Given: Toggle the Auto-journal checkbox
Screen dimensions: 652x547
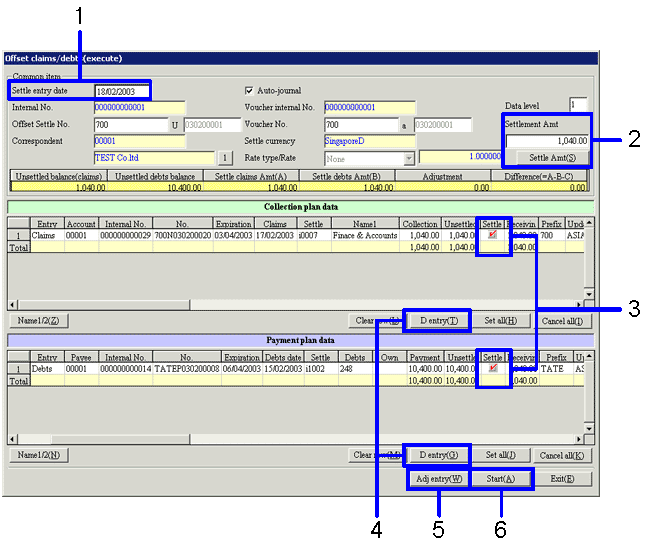Looking at the screenshot, I should coord(249,91).
